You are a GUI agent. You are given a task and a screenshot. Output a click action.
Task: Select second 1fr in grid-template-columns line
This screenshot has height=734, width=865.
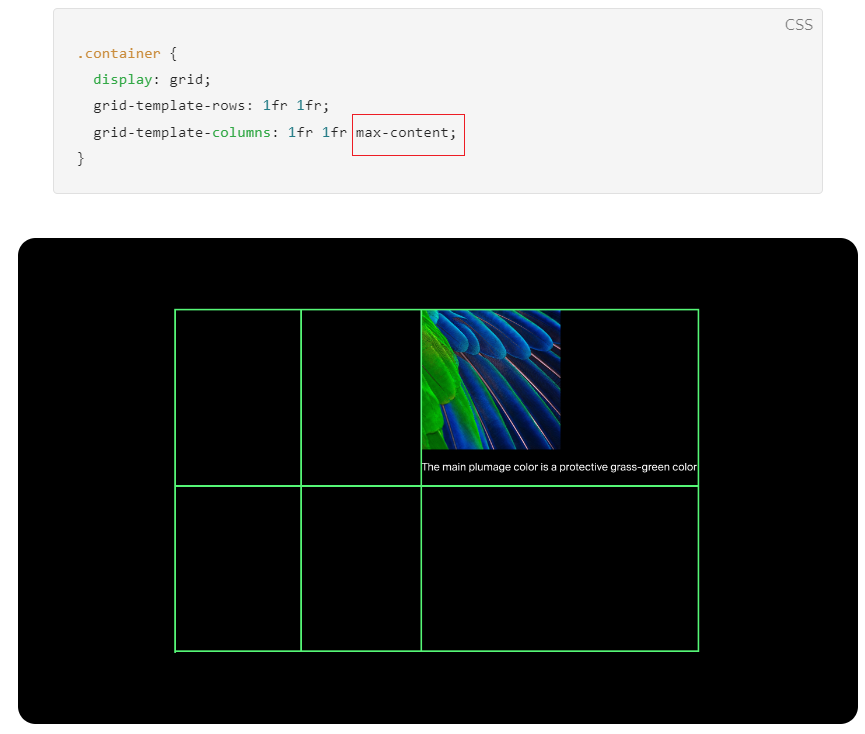[x=335, y=133]
